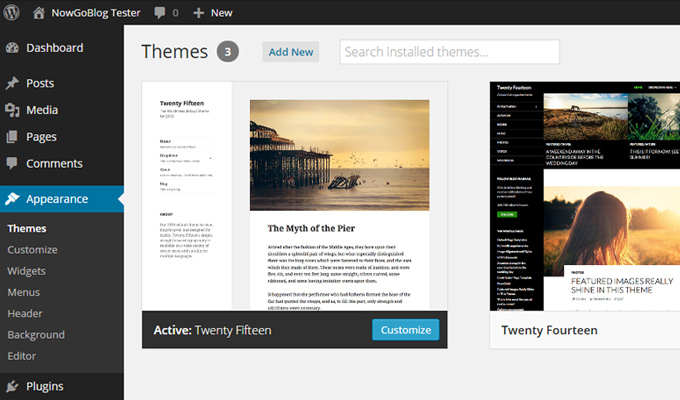Click the Pages icon in sidebar
The width and height of the screenshot is (680, 400).
pos(12,137)
